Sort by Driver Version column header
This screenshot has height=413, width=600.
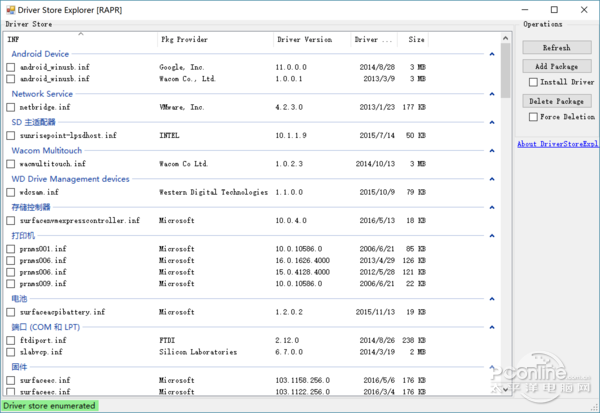click(x=304, y=40)
